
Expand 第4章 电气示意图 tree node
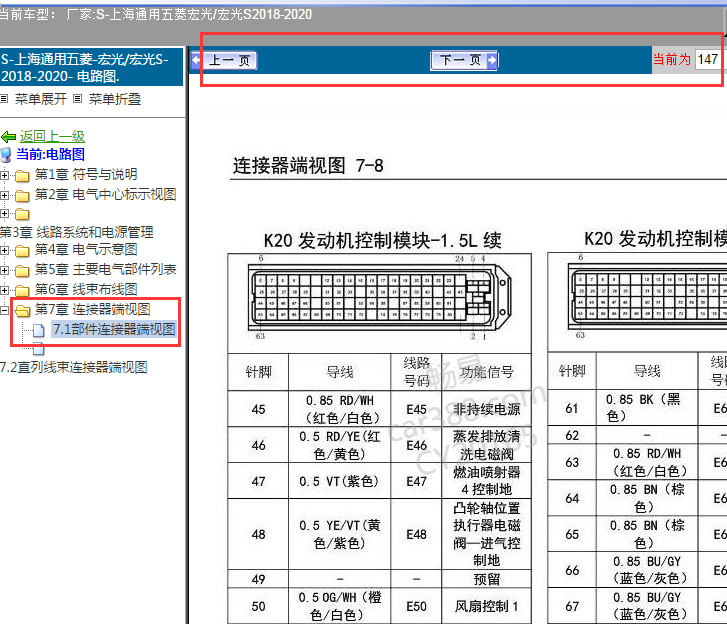[4, 250]
